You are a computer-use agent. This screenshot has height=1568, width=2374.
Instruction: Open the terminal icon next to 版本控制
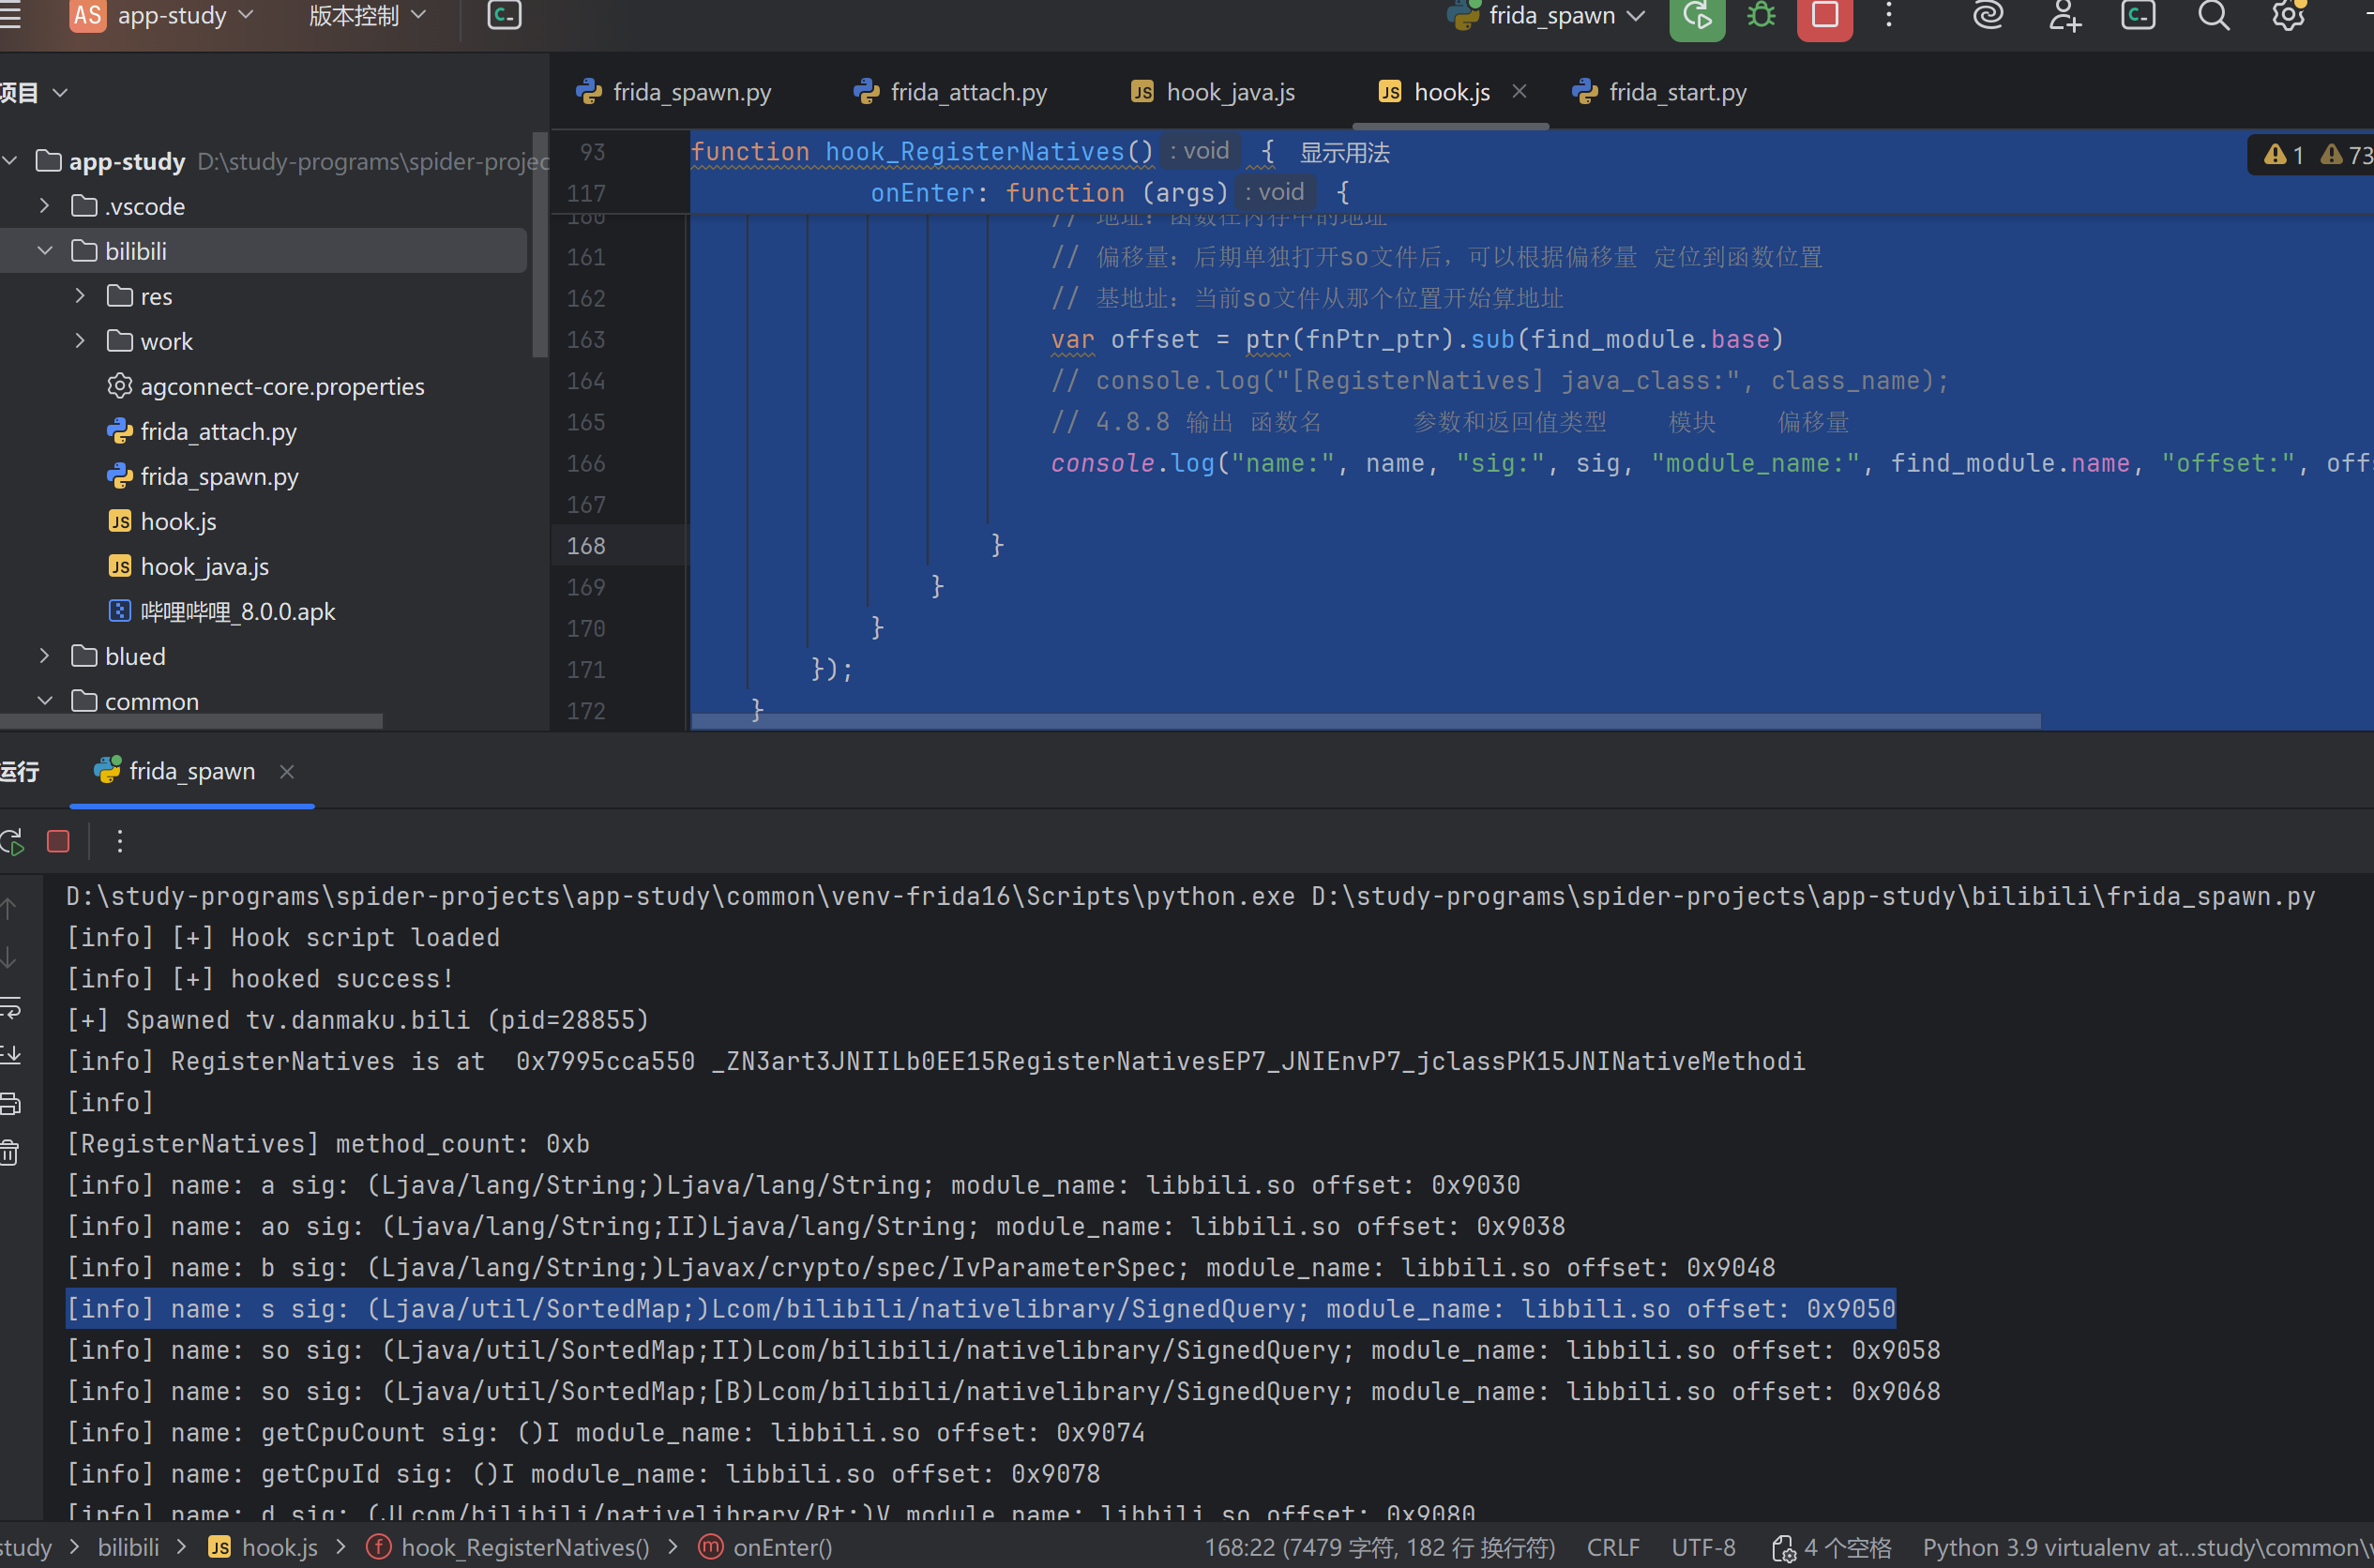coord(504,15)
